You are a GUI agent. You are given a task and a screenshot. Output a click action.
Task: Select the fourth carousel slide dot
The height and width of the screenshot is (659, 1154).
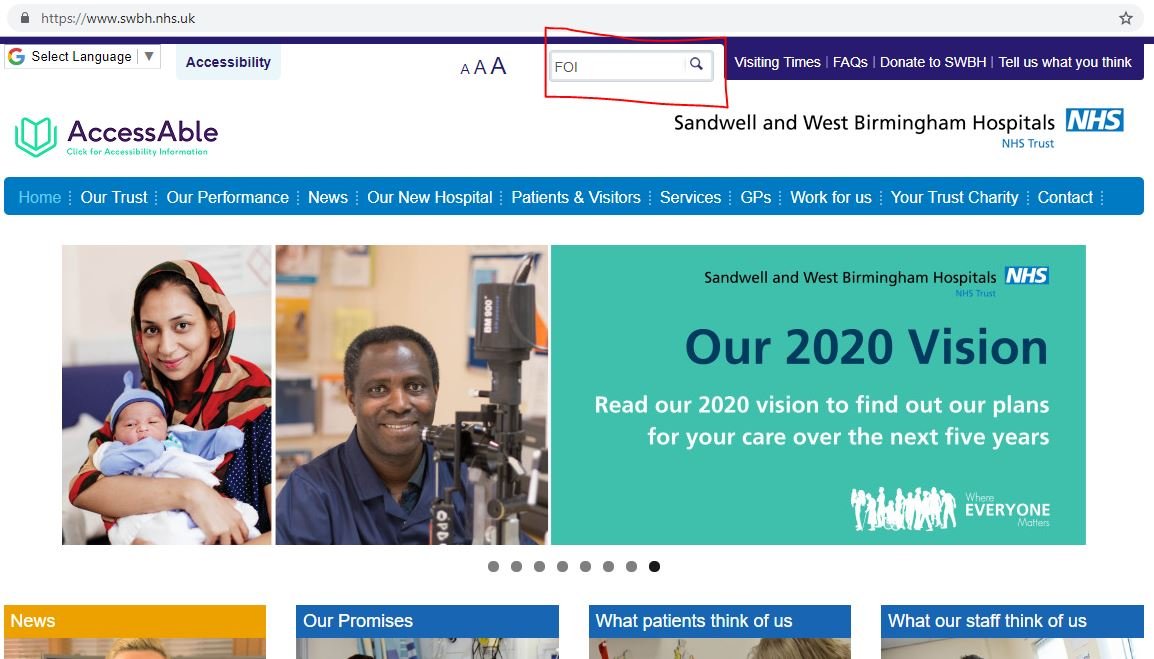pyautogui.click(x=562, y=566)
